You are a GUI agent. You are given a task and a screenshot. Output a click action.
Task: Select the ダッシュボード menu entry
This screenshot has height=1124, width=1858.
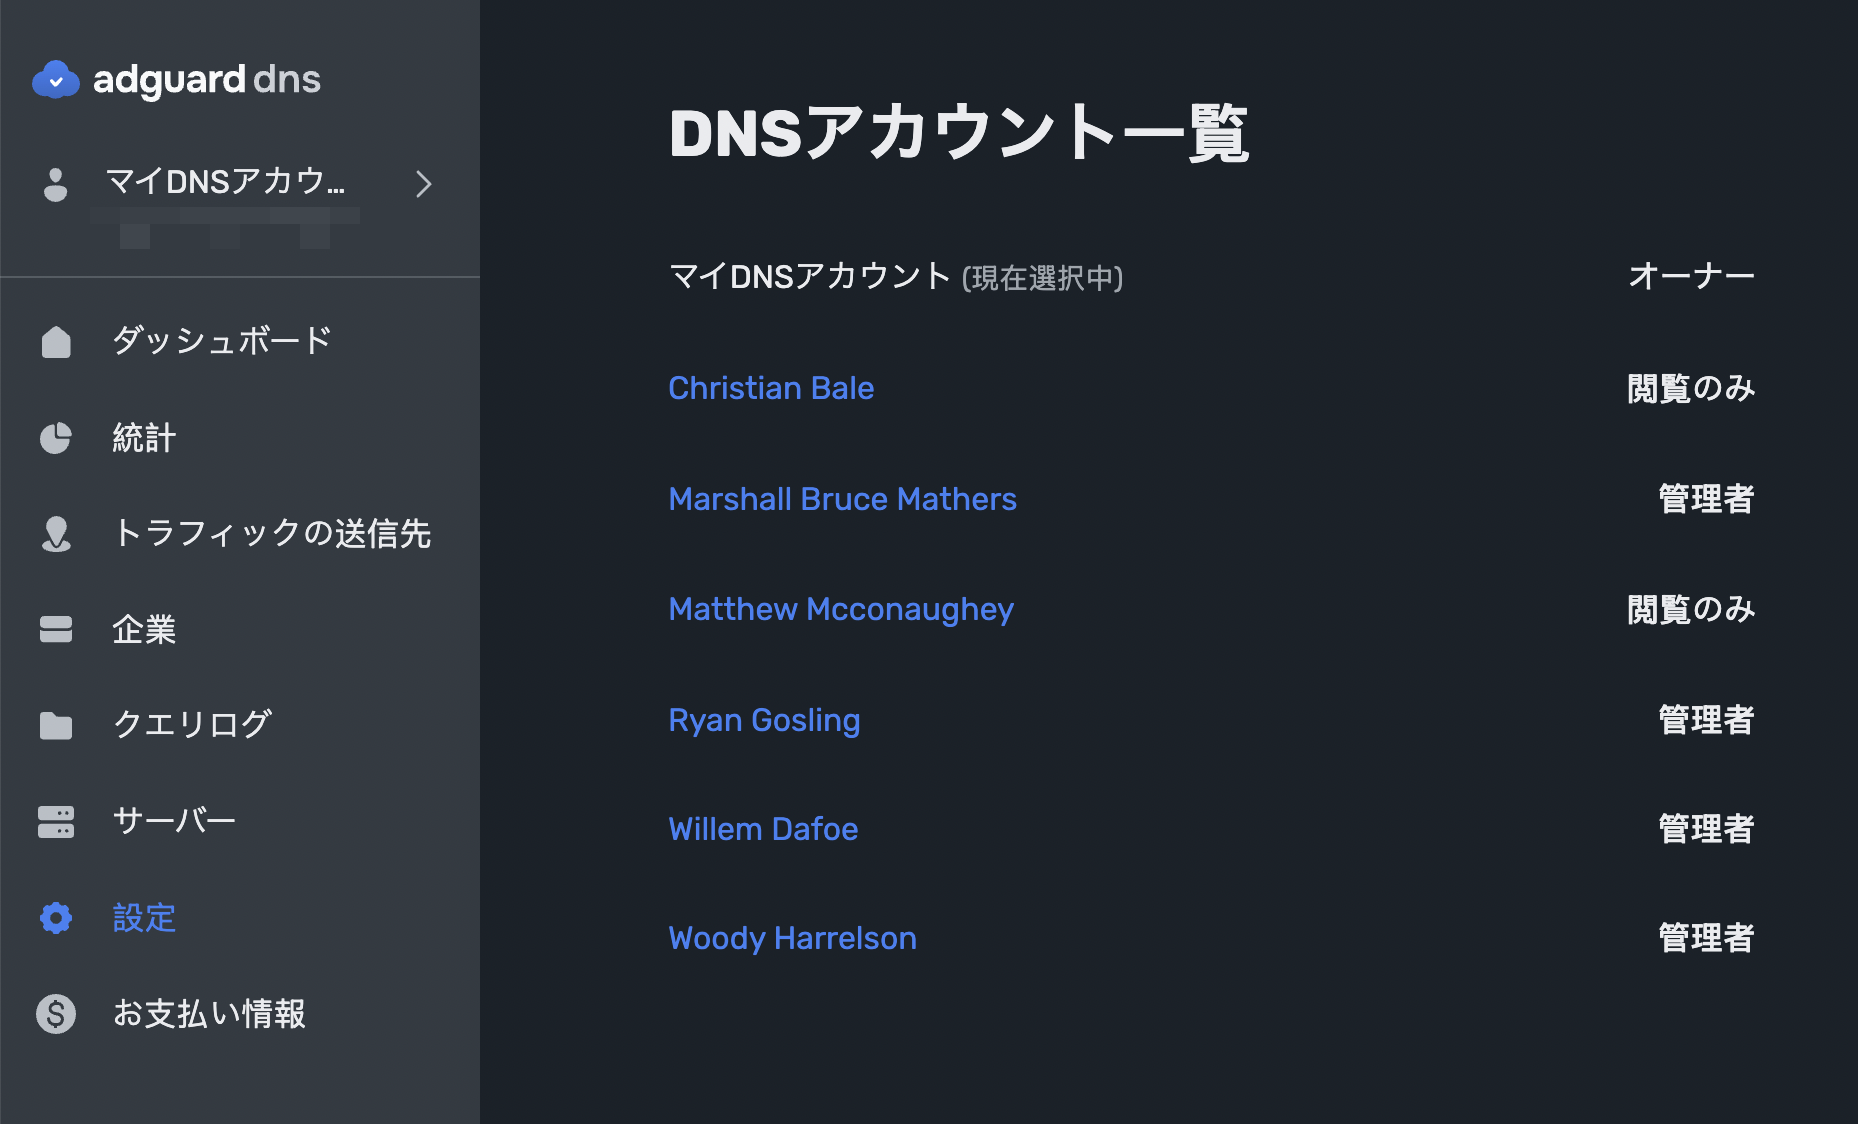[x=221, y=342]
